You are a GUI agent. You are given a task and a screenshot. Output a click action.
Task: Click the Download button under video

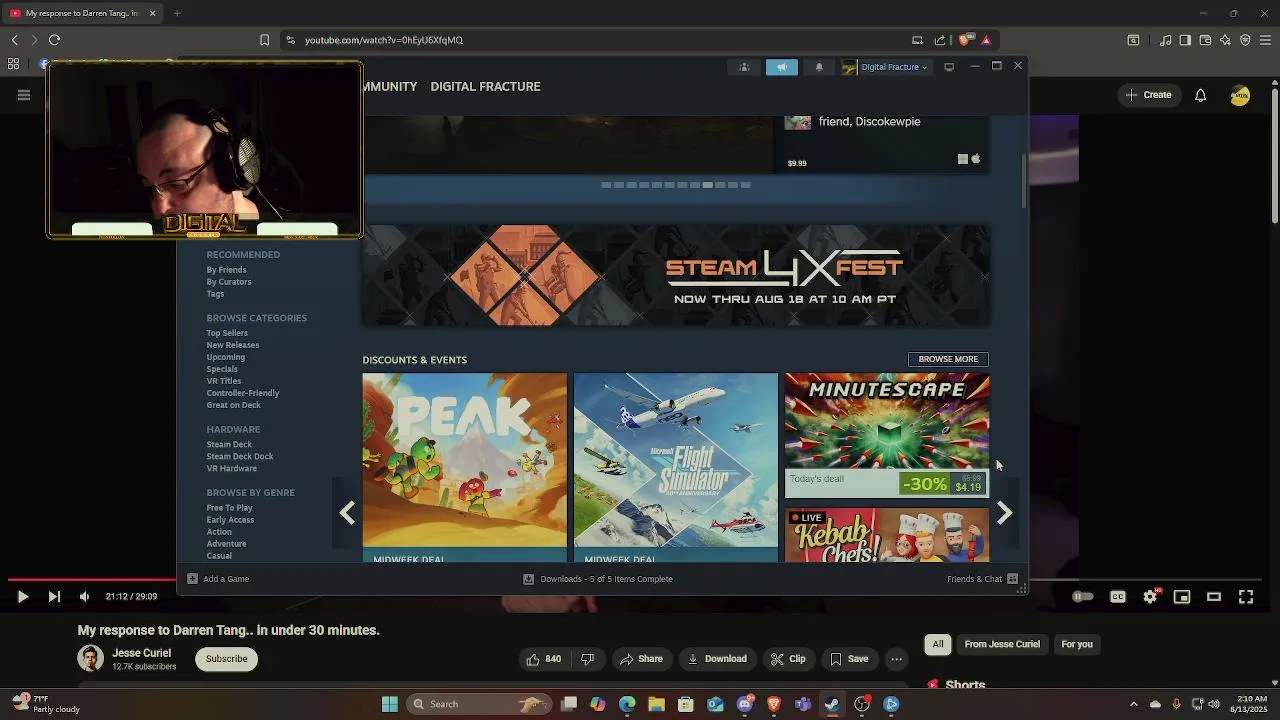click(x=717, y=659)
